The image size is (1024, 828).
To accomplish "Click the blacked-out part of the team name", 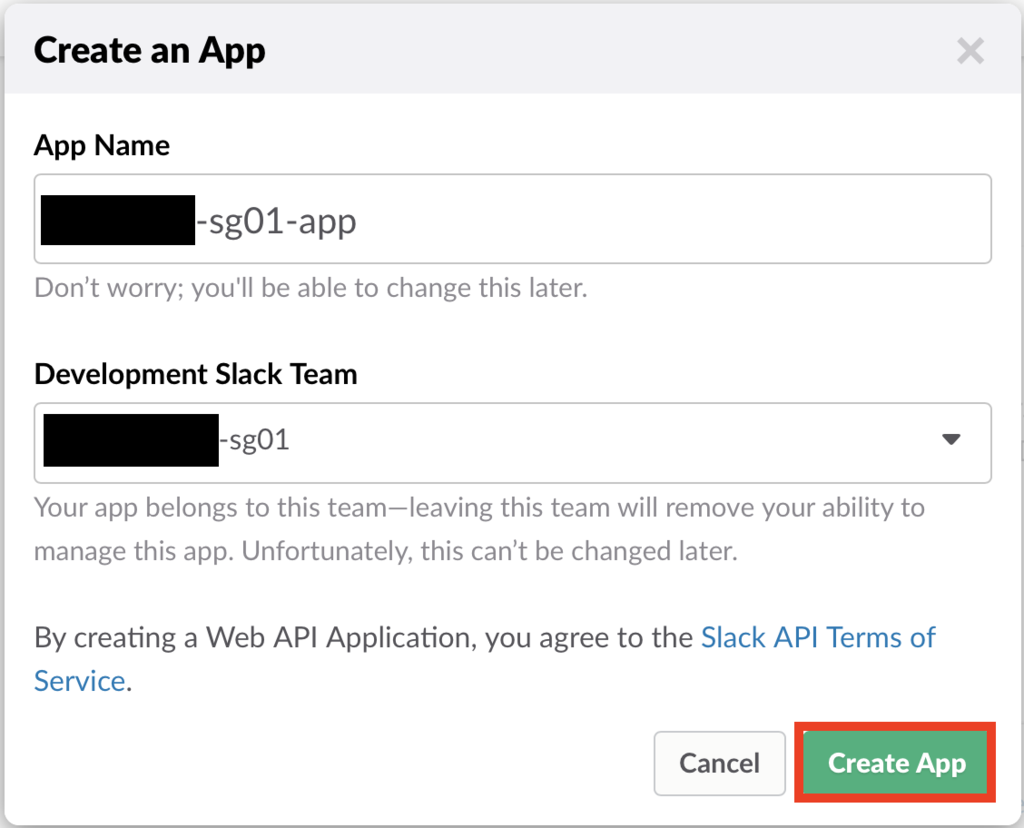I will point(130,441).
